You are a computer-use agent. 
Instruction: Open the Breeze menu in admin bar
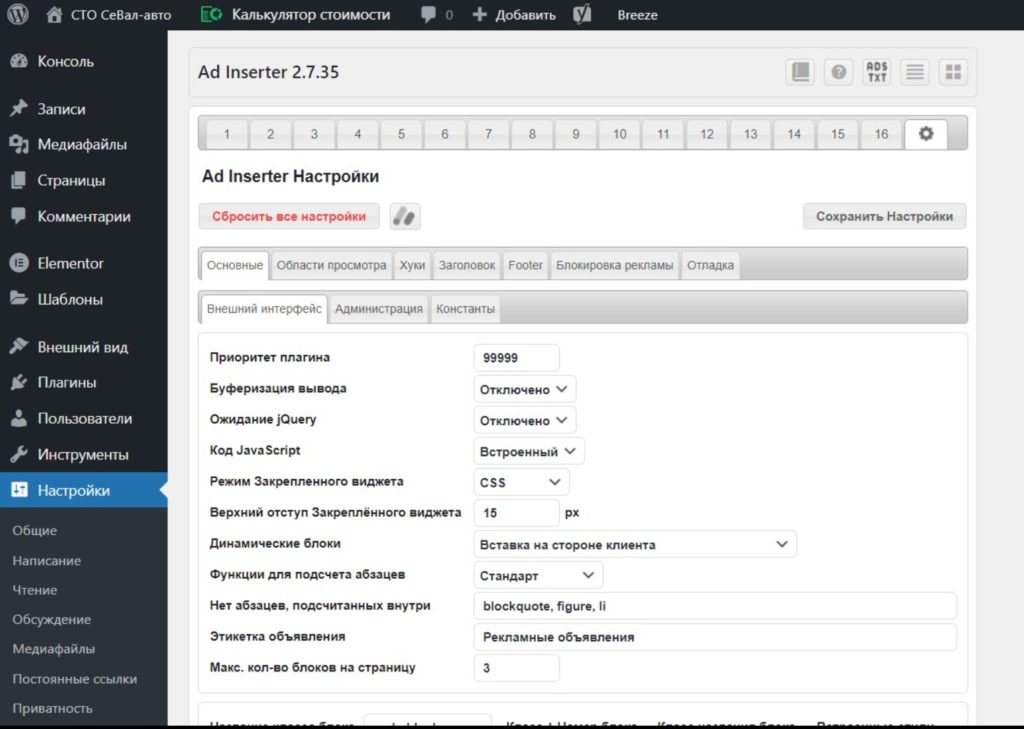637,15
